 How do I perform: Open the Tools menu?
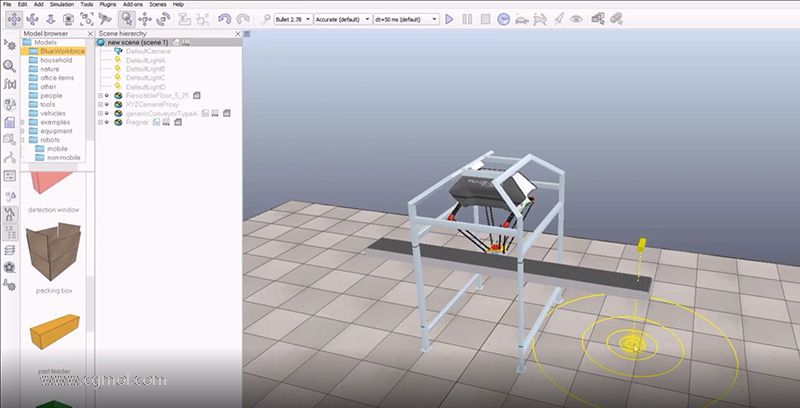pyautogui.click(x=87, y=4)
